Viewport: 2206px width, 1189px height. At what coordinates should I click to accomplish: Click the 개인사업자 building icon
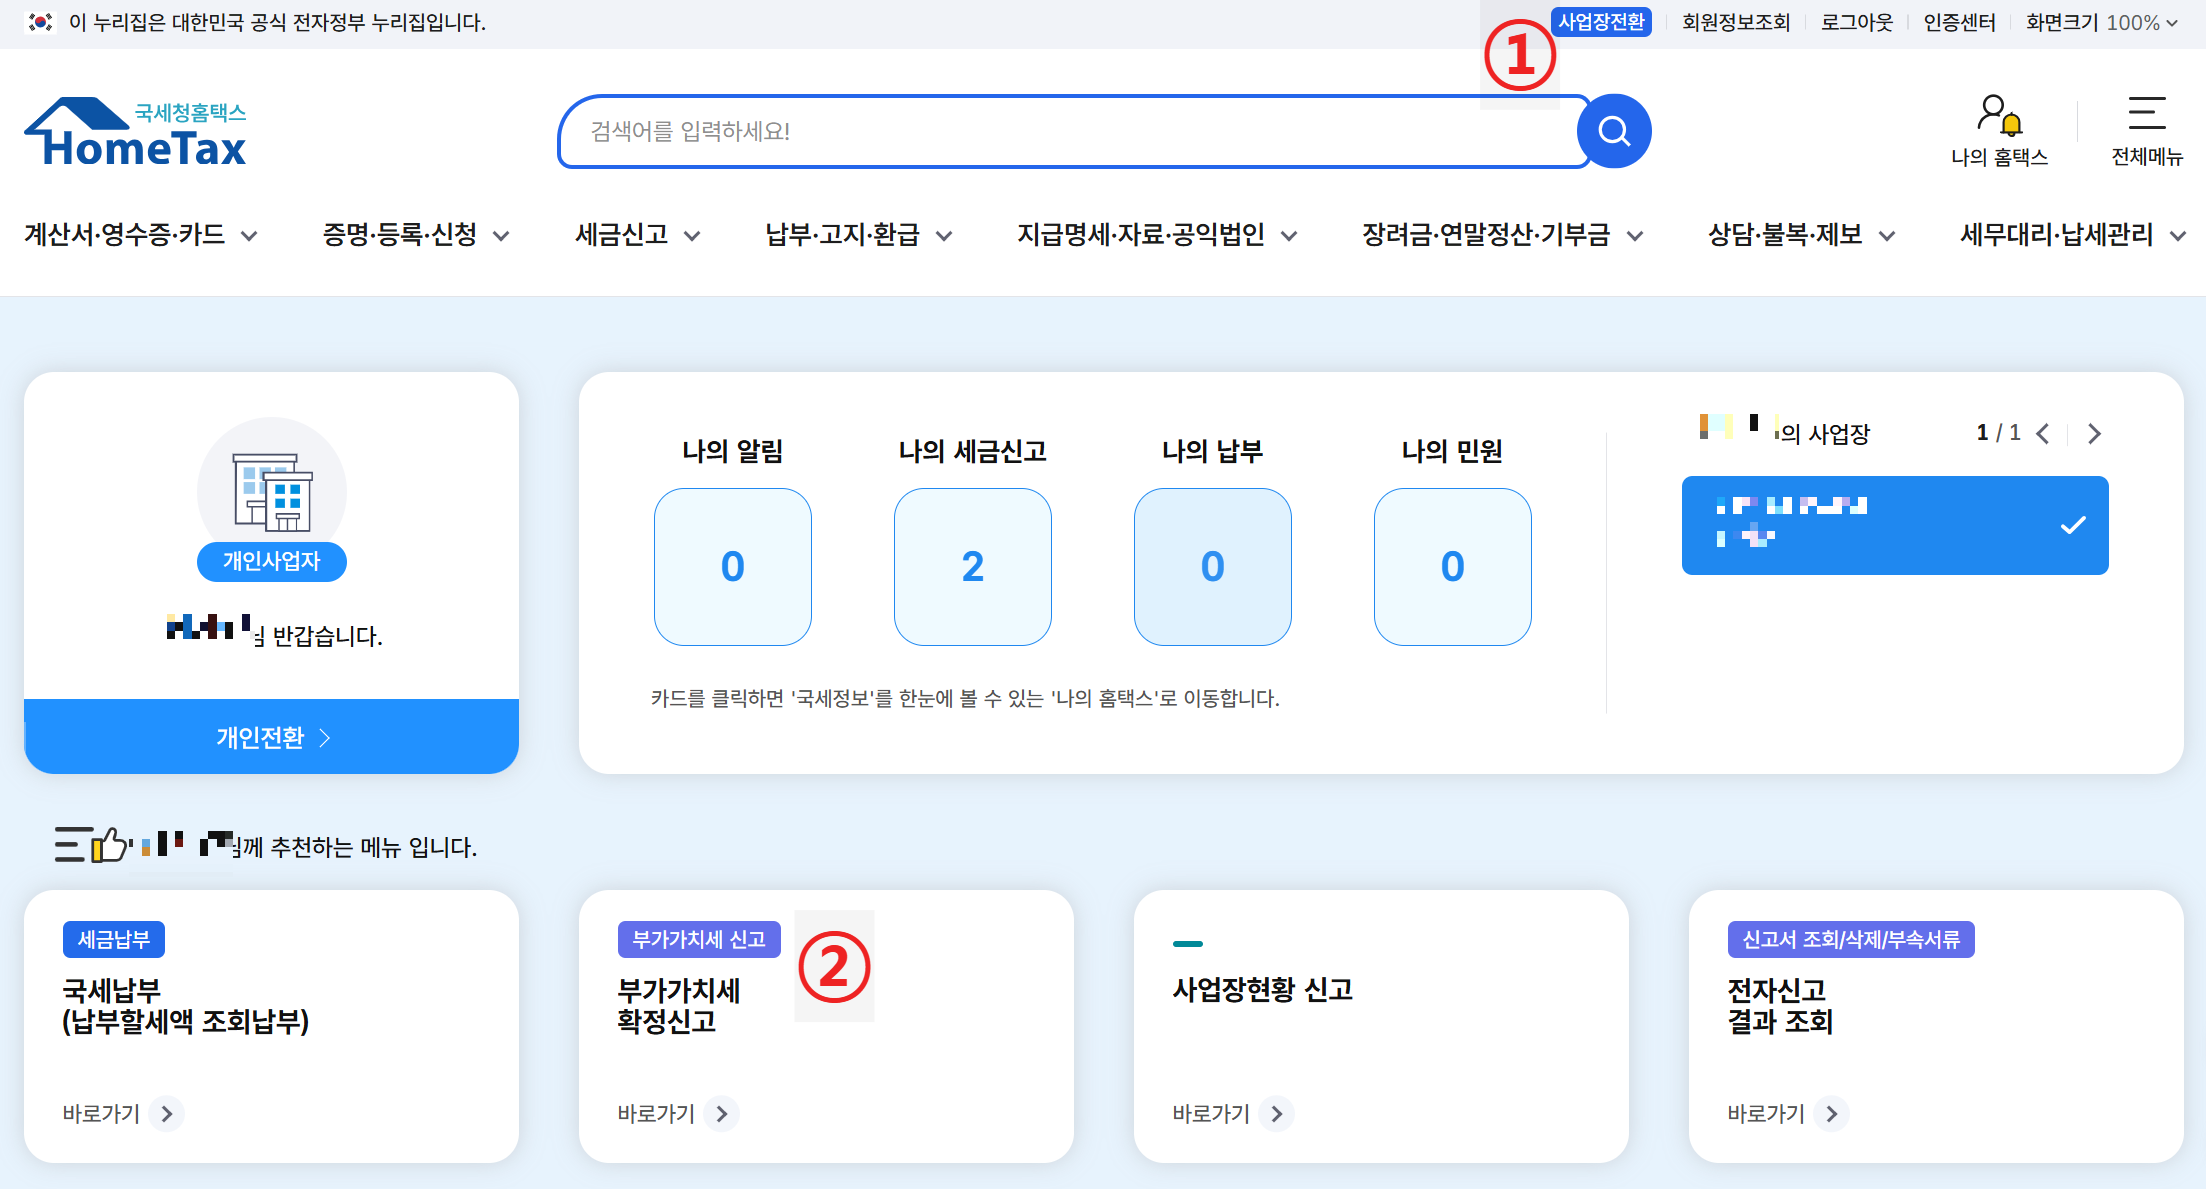[272, 492]
